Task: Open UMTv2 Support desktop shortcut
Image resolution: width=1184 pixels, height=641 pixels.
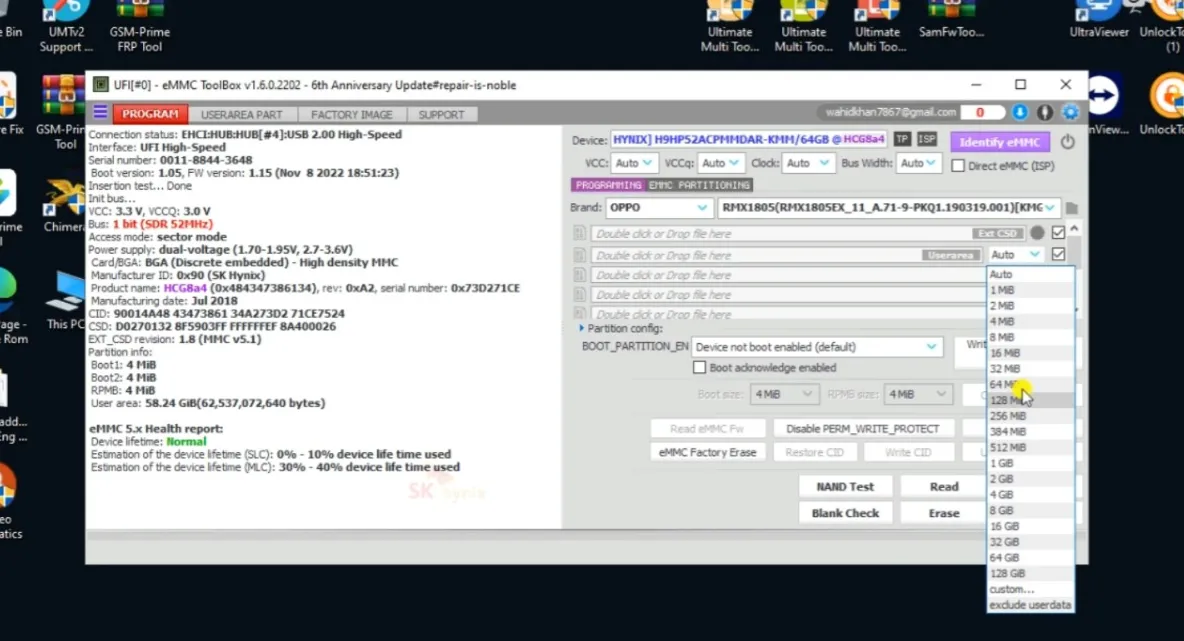Action: click(66, 27)
